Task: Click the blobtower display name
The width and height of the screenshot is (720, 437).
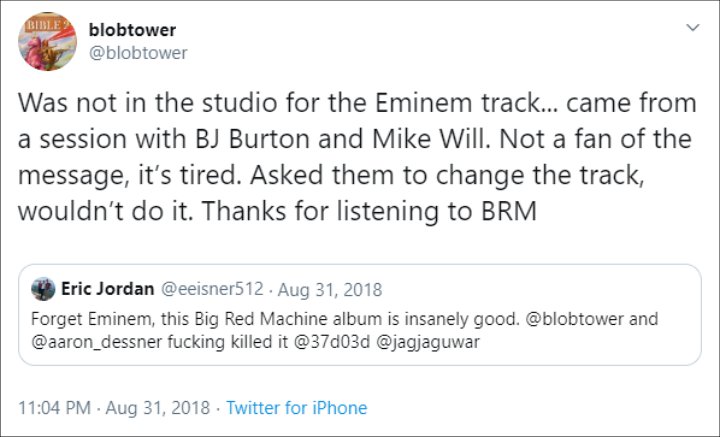Action: click(x=132, y=30)
